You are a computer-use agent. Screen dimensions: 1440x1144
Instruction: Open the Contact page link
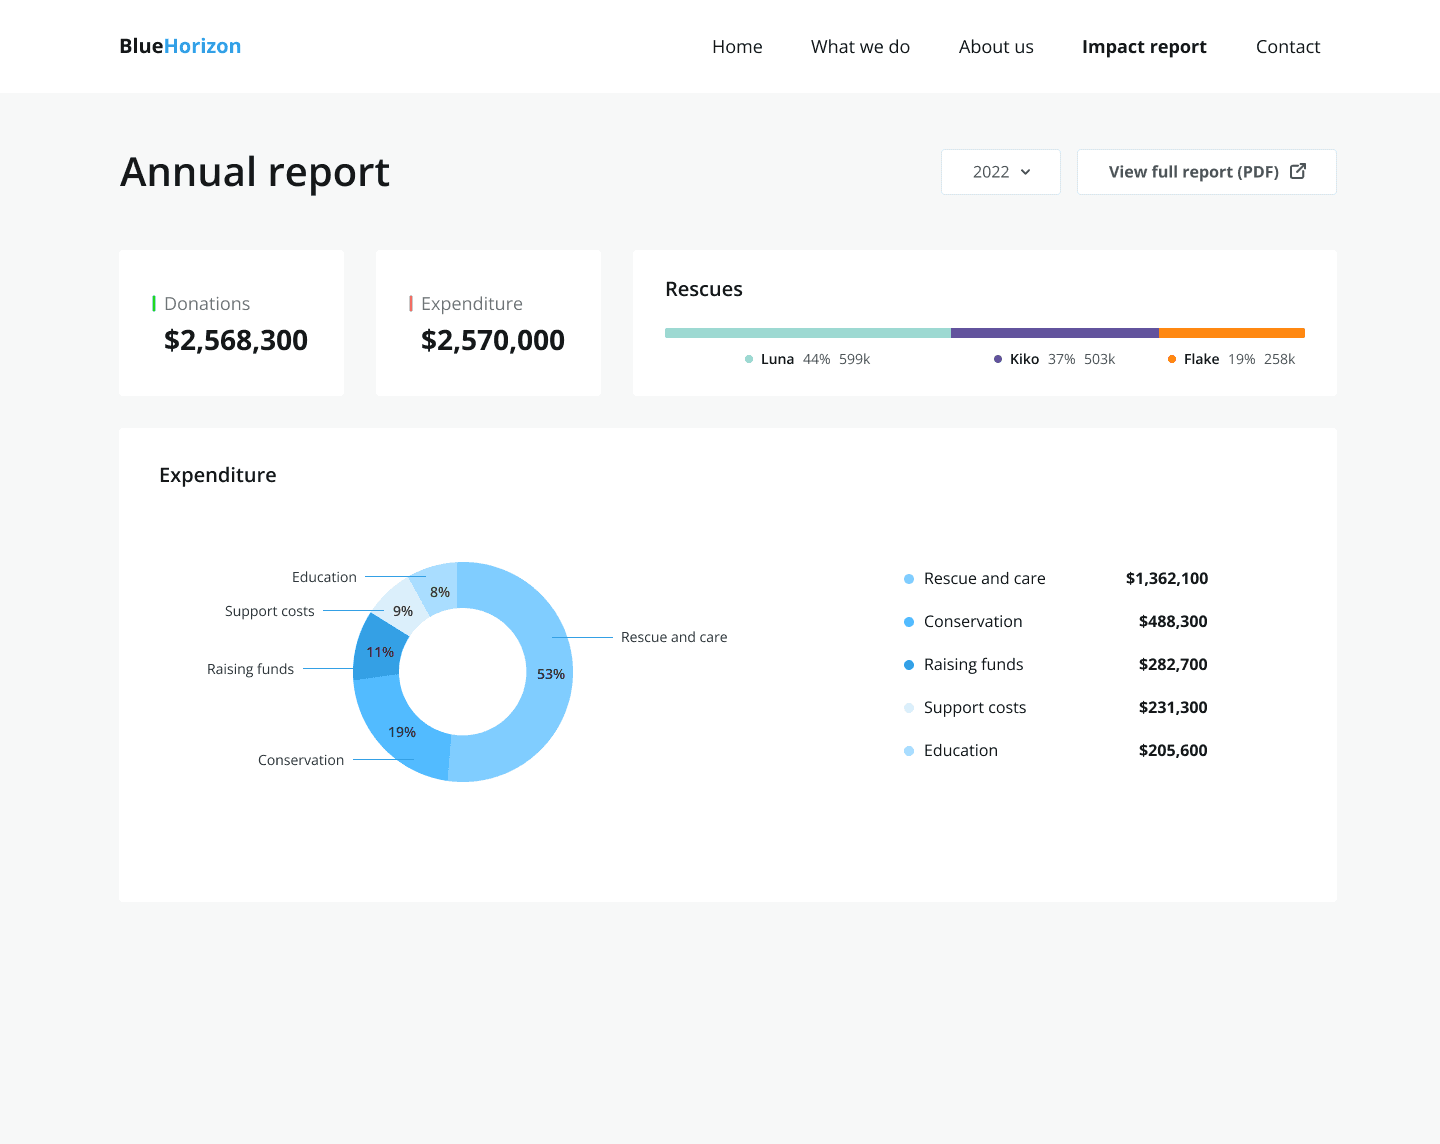(1288, 47)
